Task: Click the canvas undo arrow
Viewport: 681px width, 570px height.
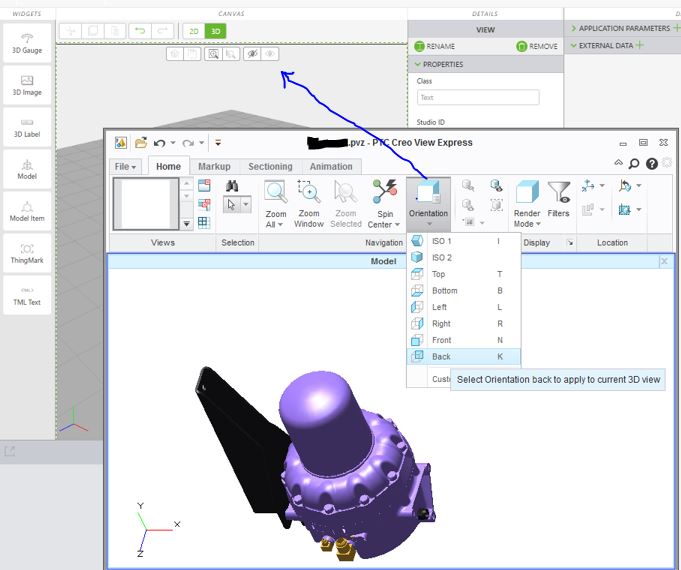Action: click(x=140, y=31)
